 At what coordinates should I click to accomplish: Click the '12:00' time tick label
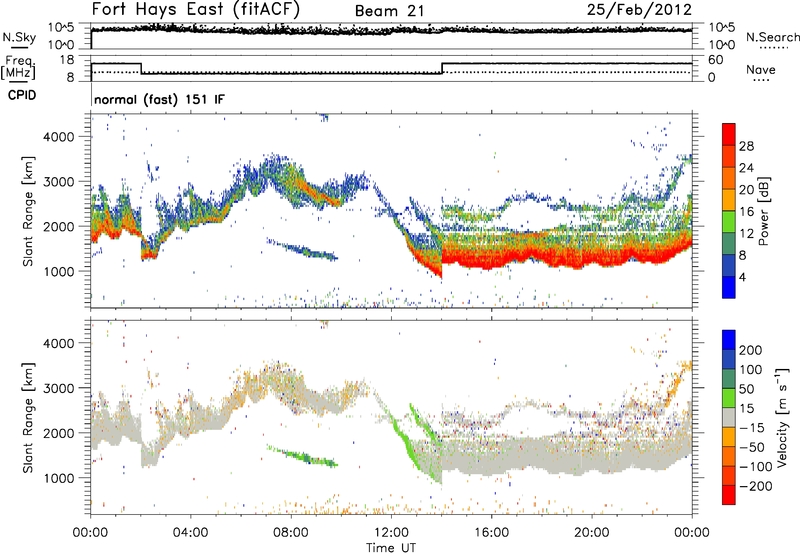coord(391,533)
